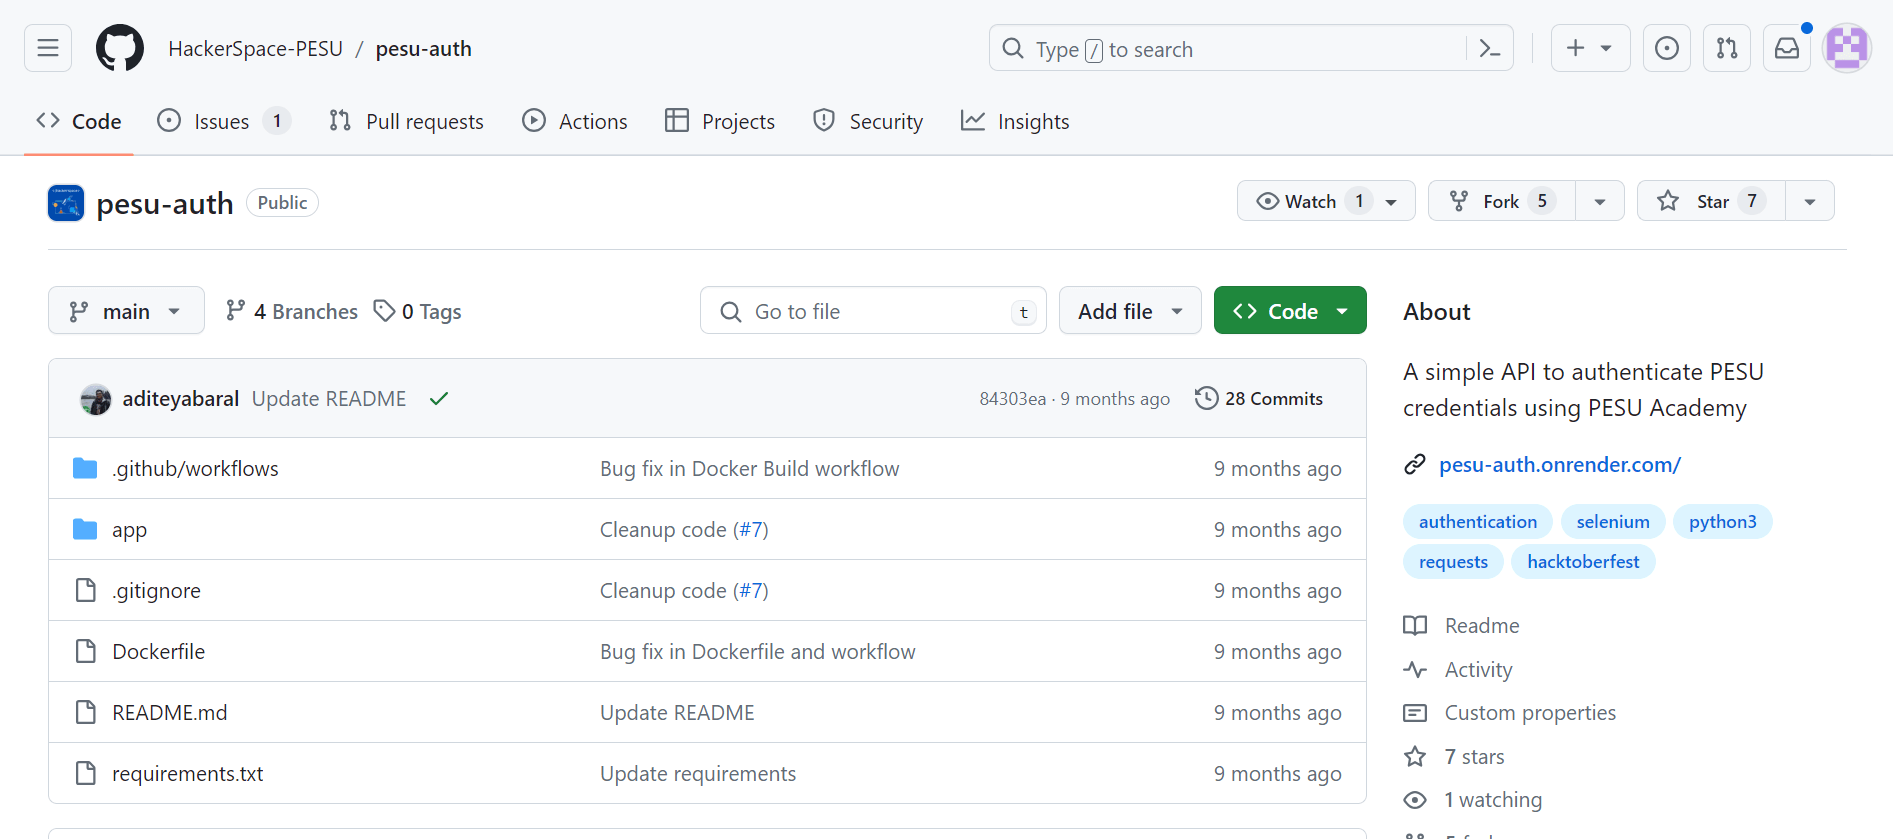Viewport: 1893px width, 839px height.
Task: Open the command palette icon
Action: tap(1489, 48)
